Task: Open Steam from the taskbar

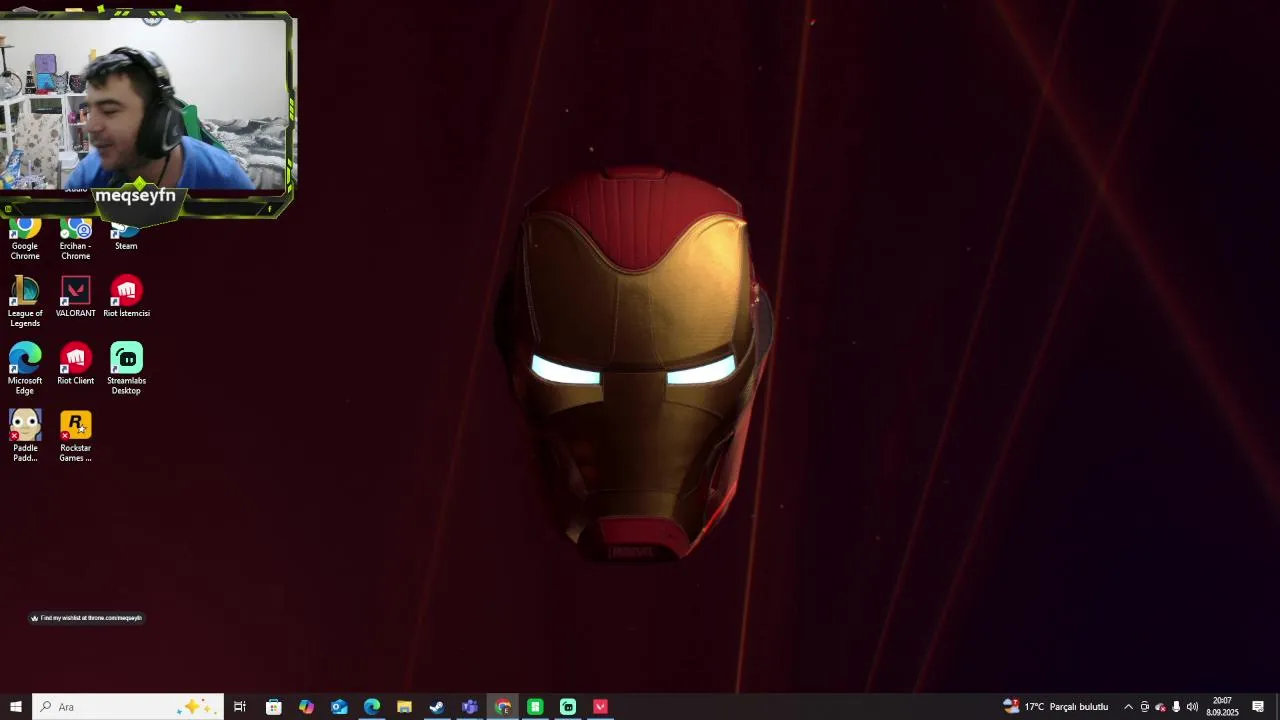Action: [437, 707]
